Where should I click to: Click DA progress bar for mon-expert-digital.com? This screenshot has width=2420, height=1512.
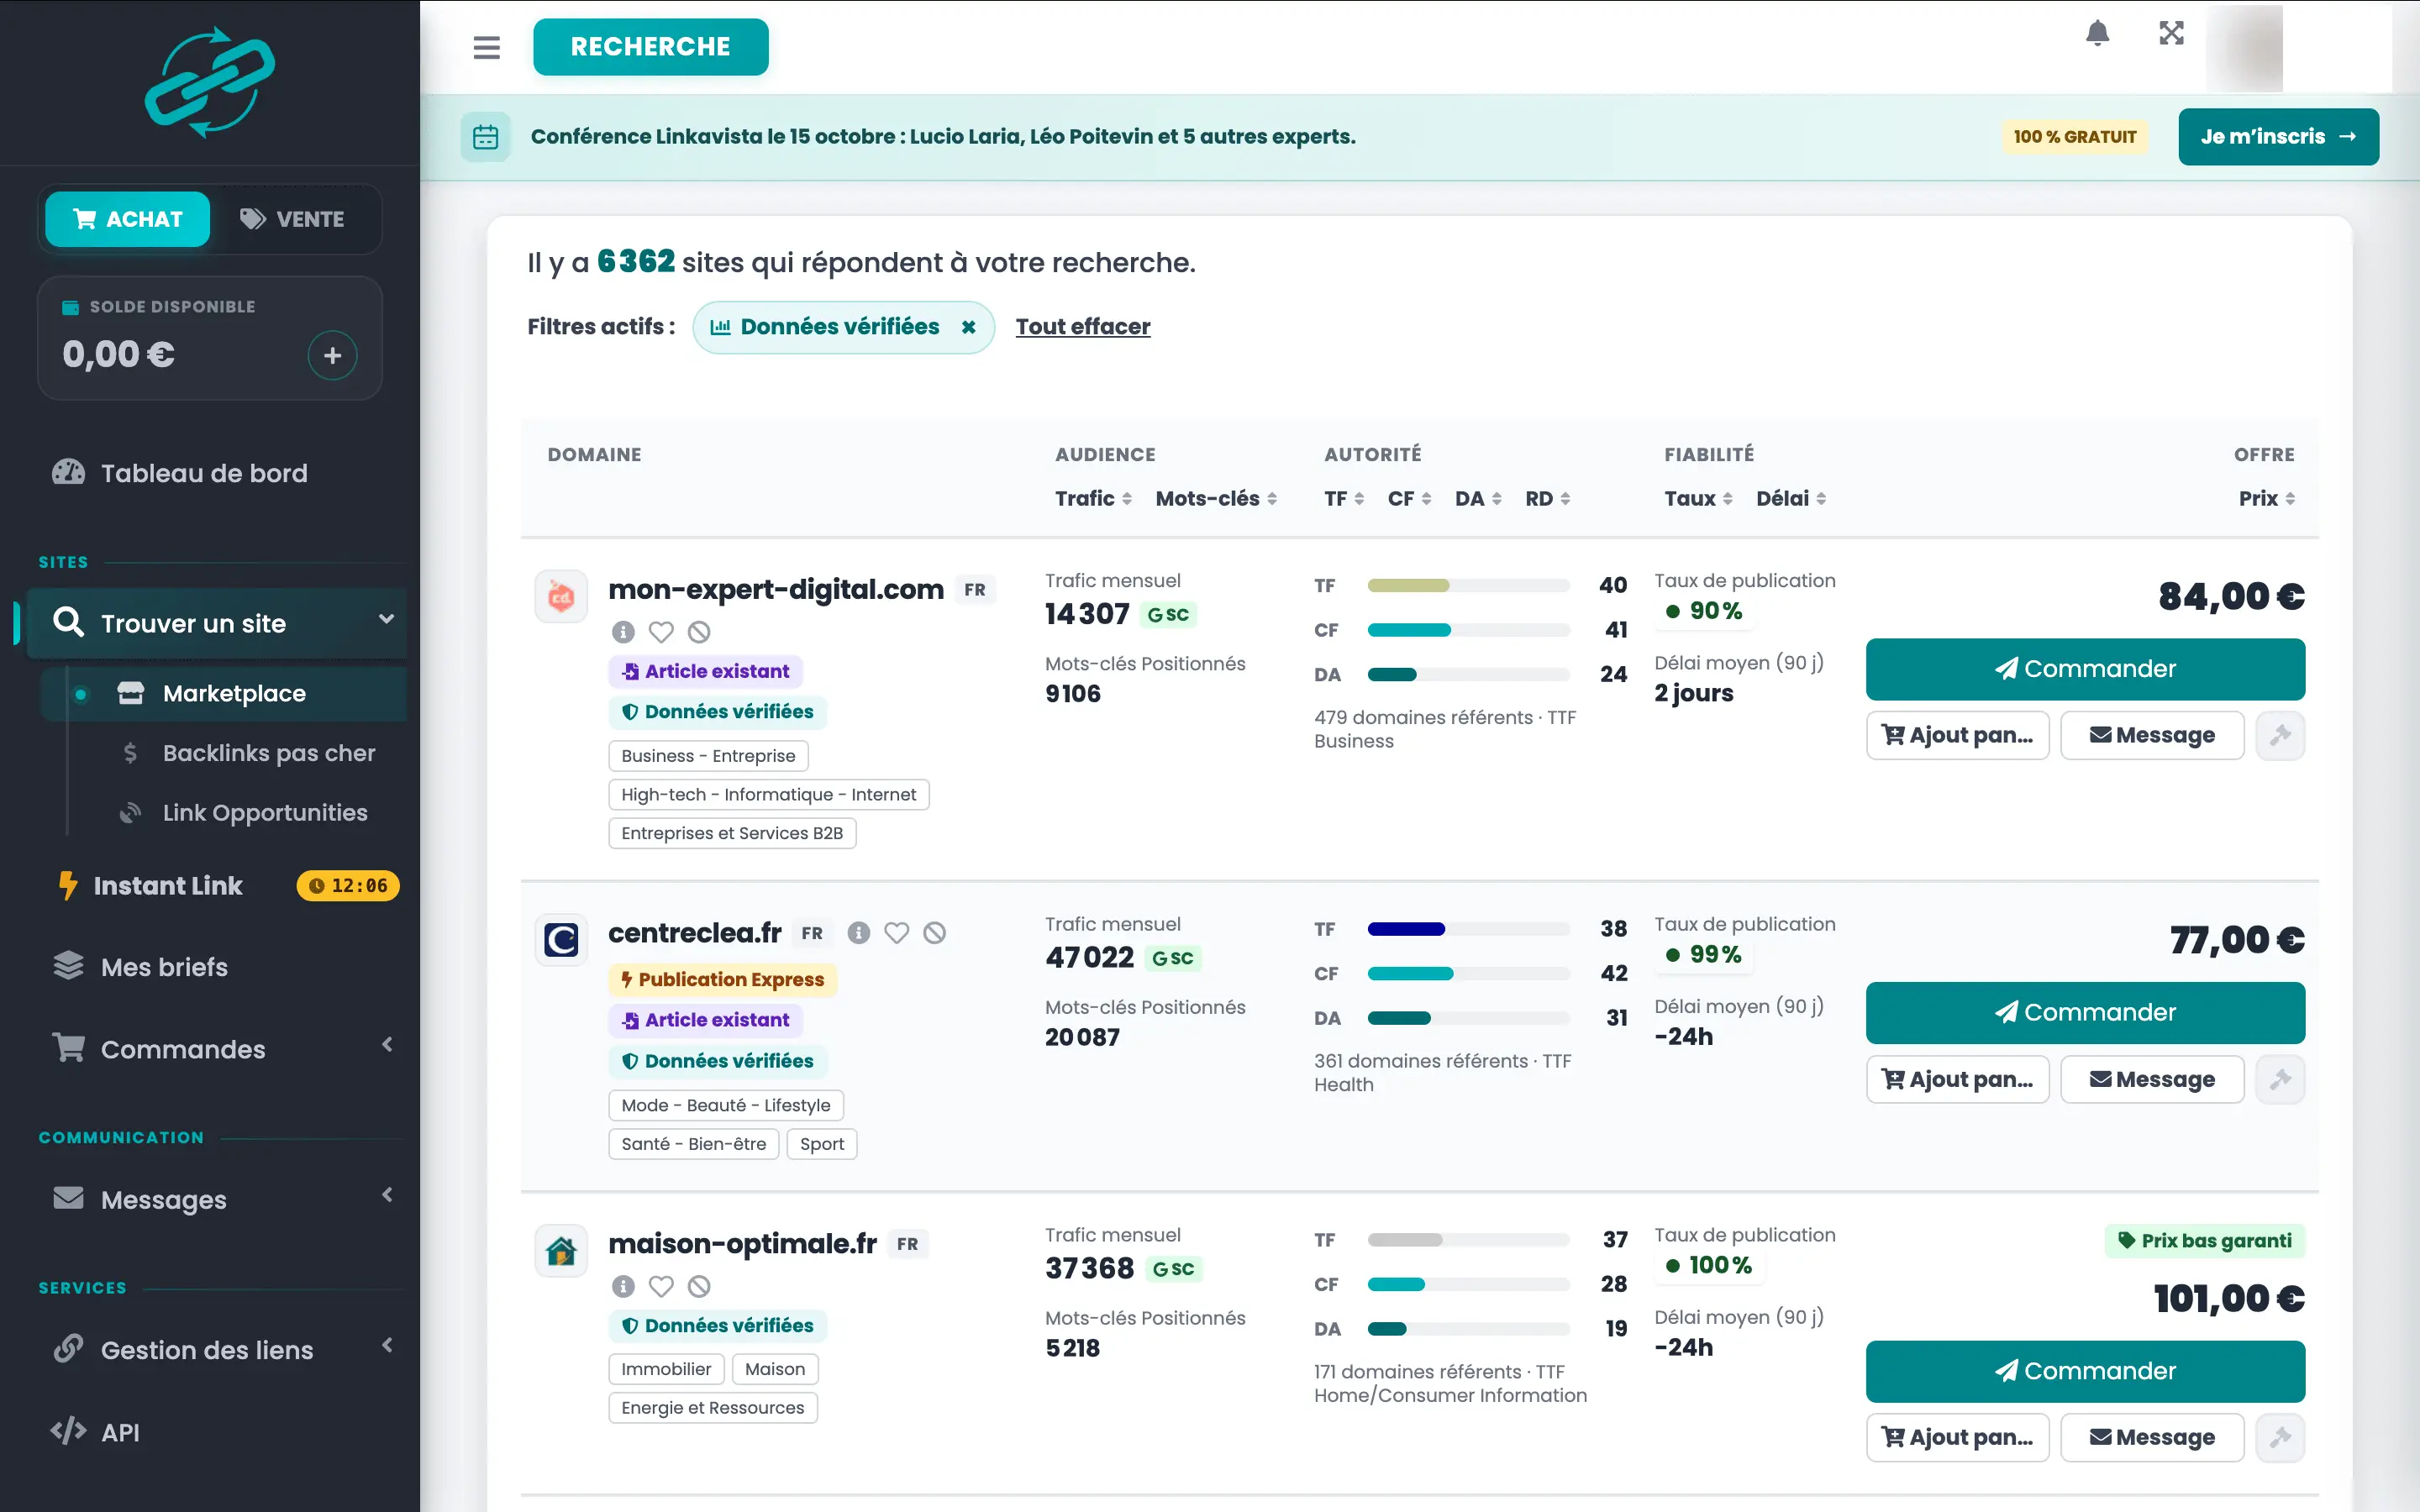pos(1468,675)
